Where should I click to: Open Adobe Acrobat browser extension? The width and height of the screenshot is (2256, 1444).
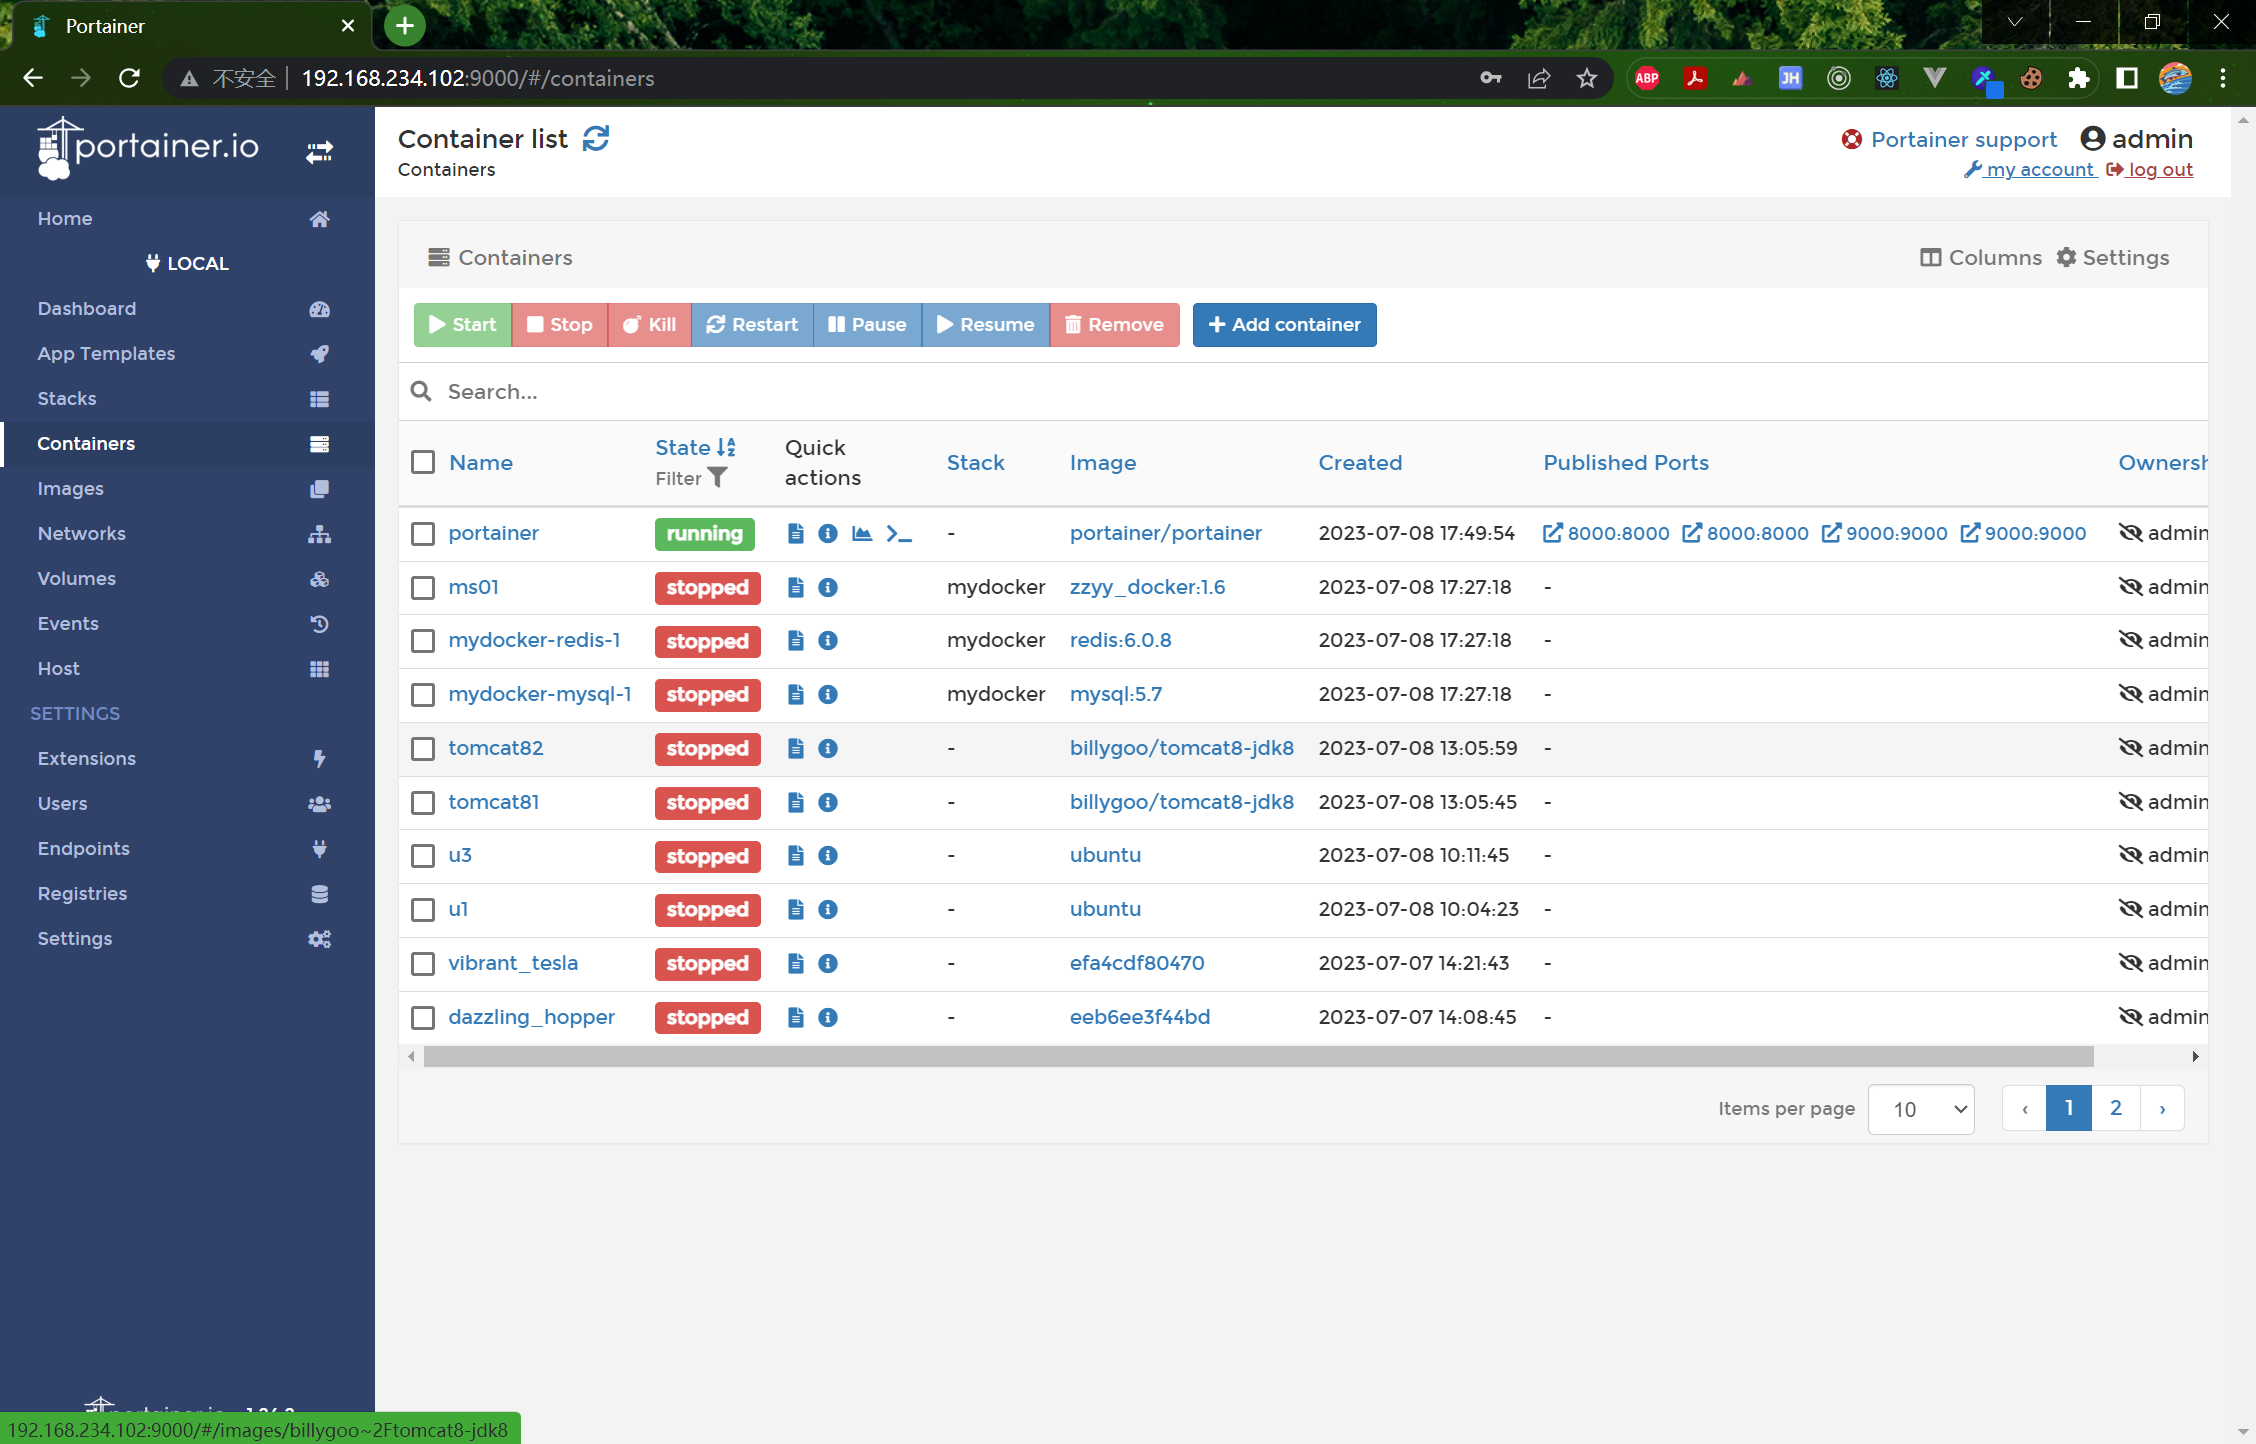[1695, 78]
